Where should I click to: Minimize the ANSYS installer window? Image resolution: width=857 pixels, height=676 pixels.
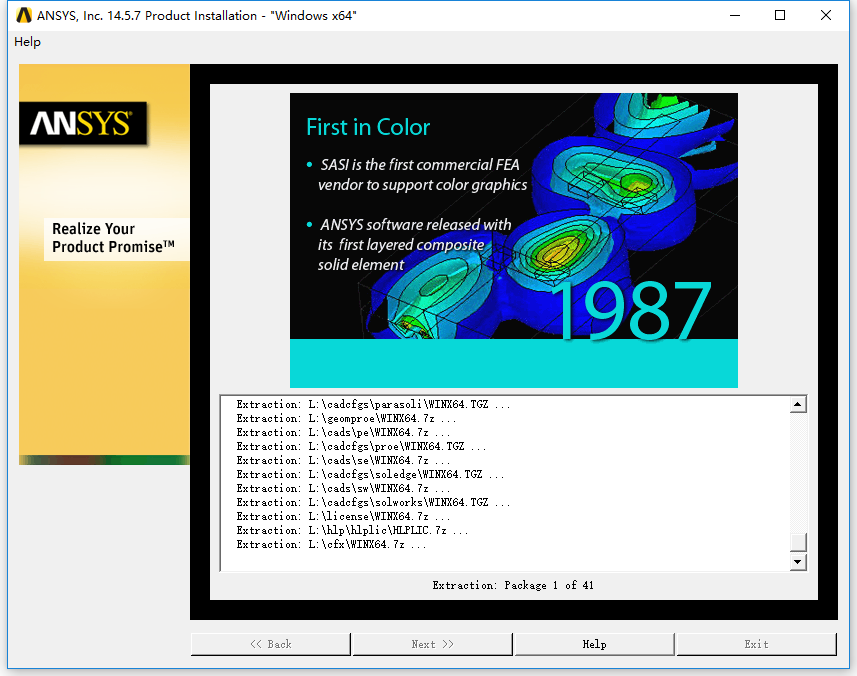[x=735, y=15]
